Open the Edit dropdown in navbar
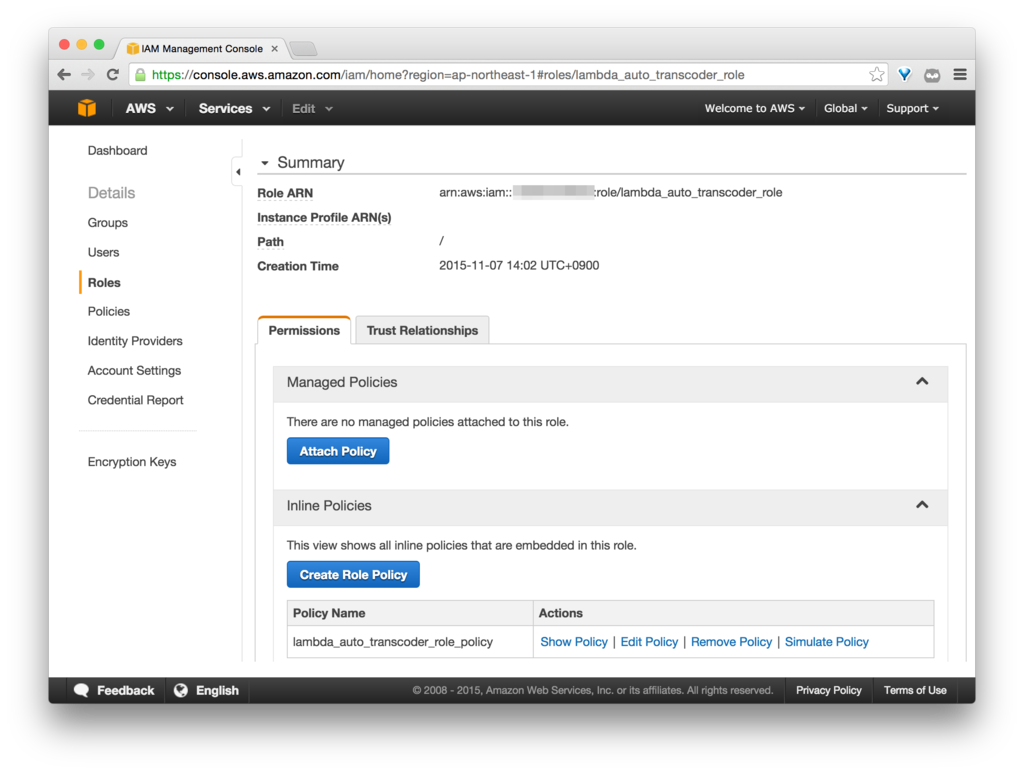Screen dimensions: 1024x773 (312, 108)
